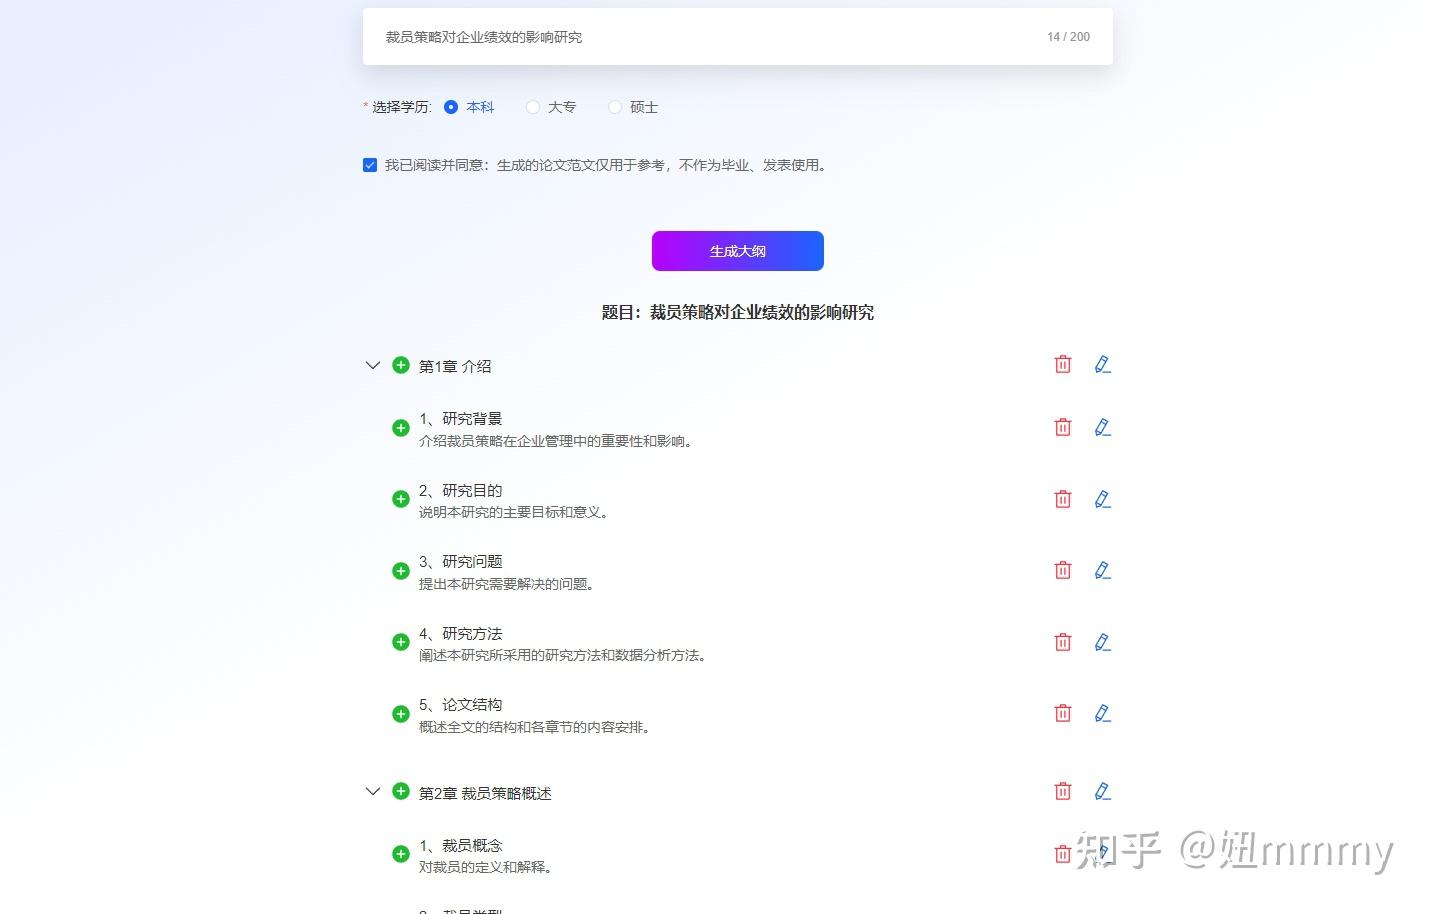1429x914 pixels.
Task: Click the green plus icon beside 第2章 裁员策略概述
Action: point(400,791)
